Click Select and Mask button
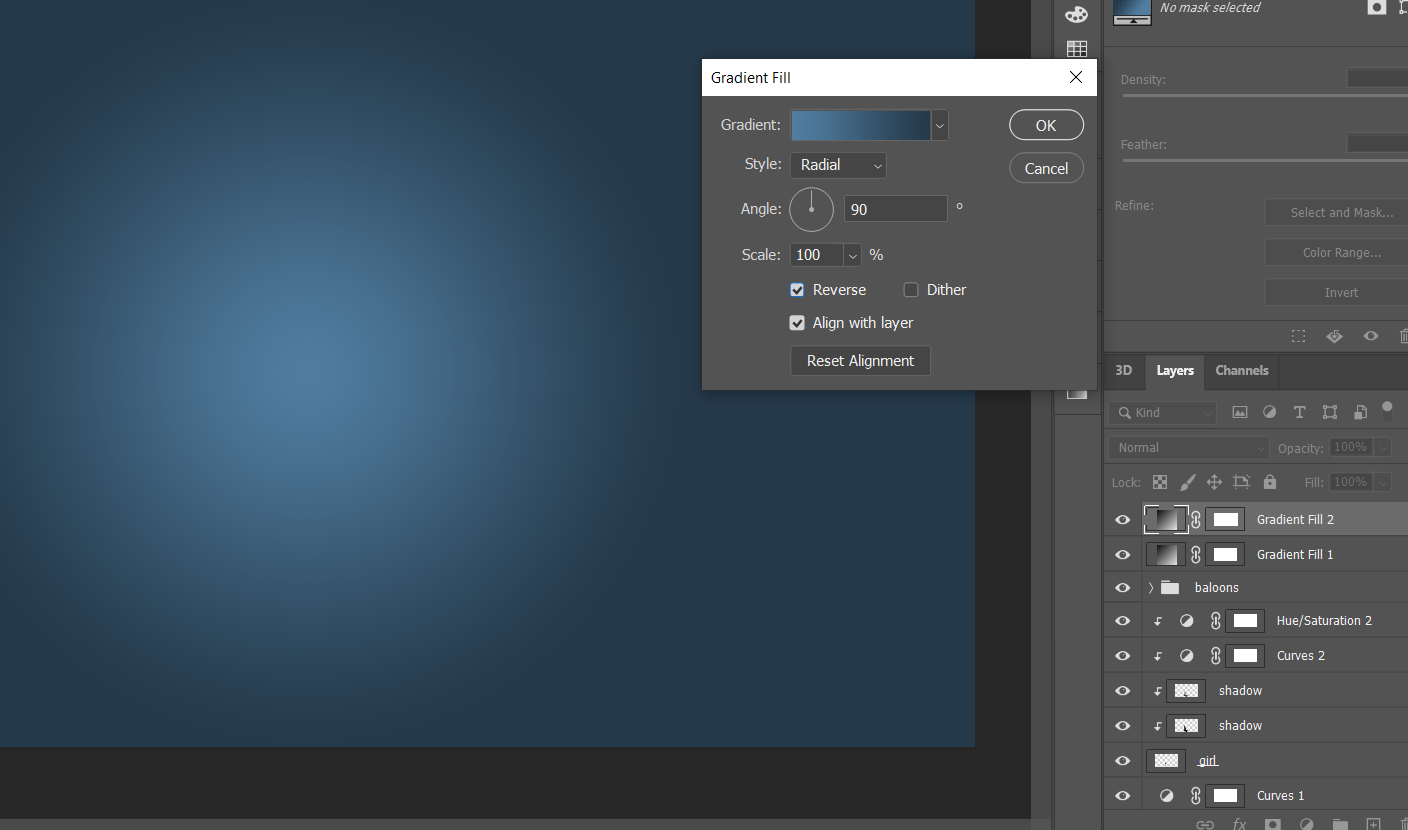Screen dimensions: 1408x830 pyautogui.click(x=1336, y=212)
